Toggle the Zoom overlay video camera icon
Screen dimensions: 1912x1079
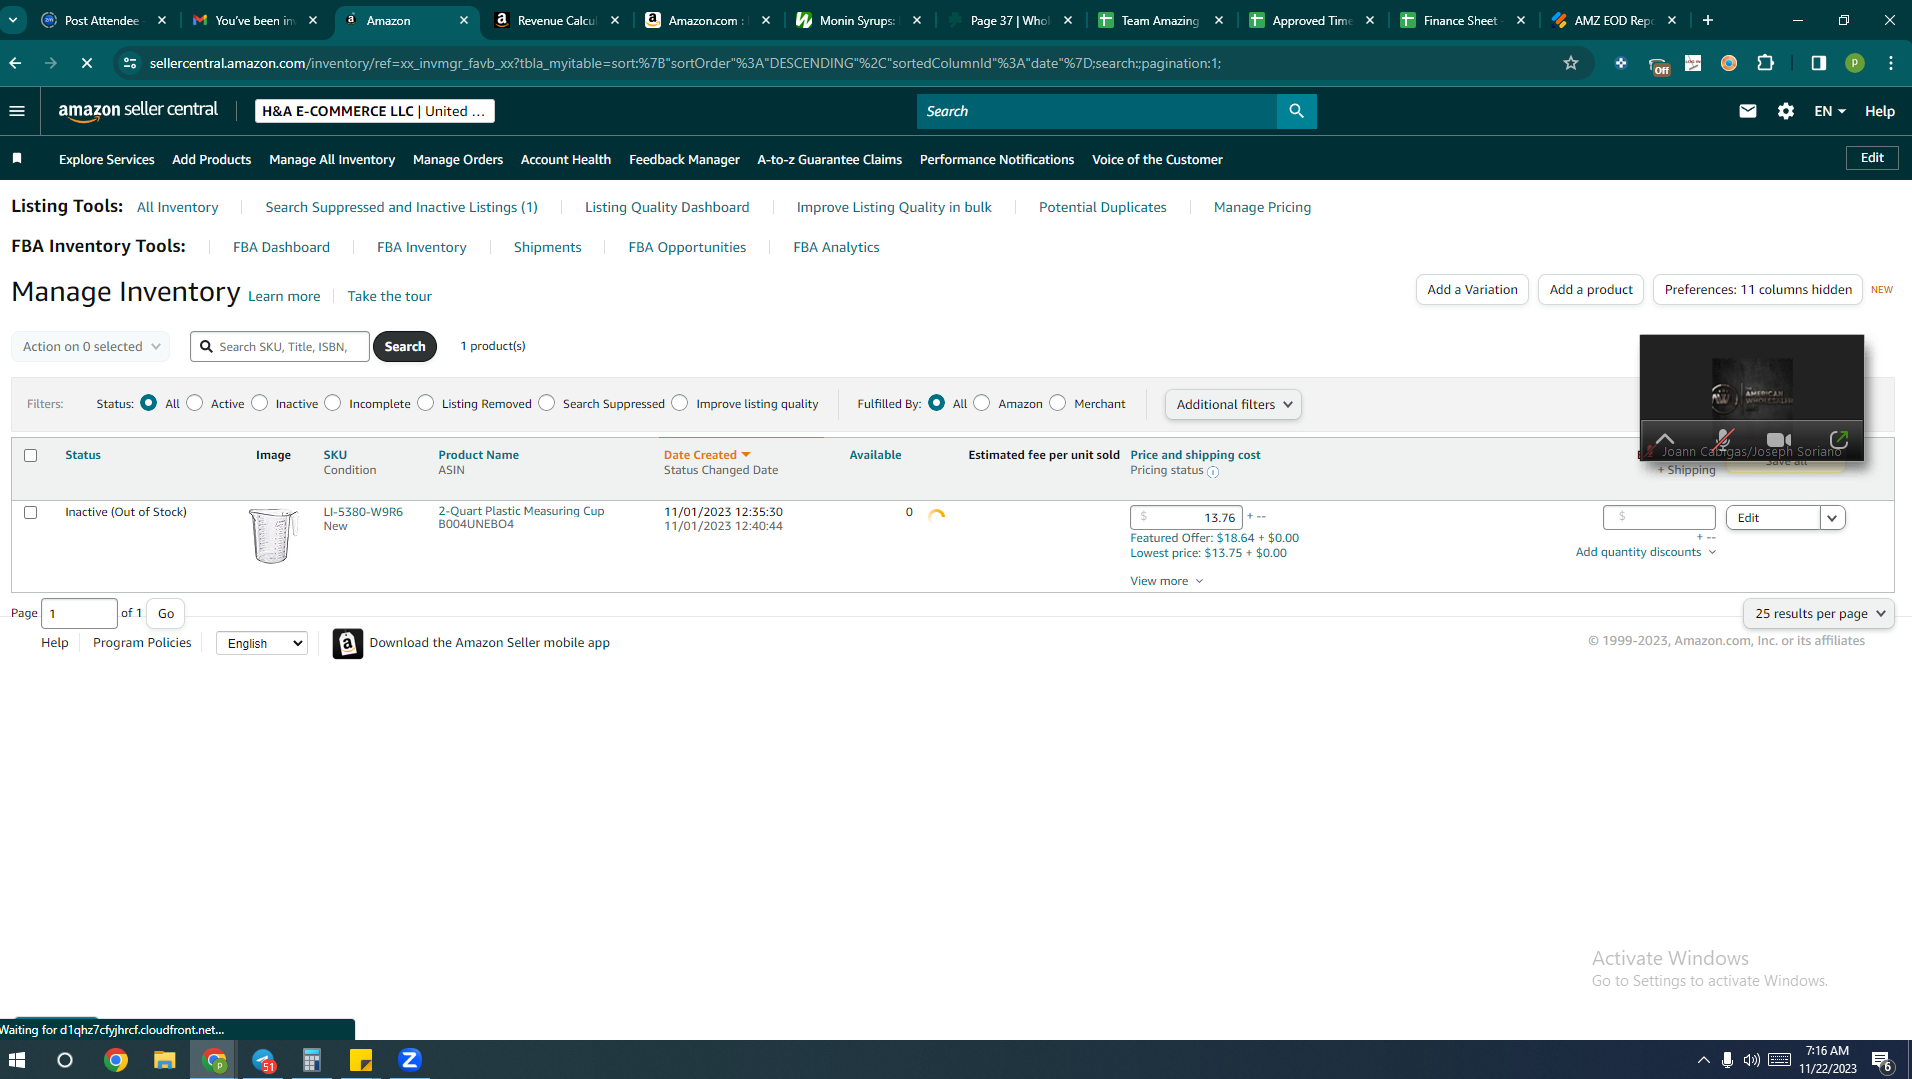(x=1779, y=440)
